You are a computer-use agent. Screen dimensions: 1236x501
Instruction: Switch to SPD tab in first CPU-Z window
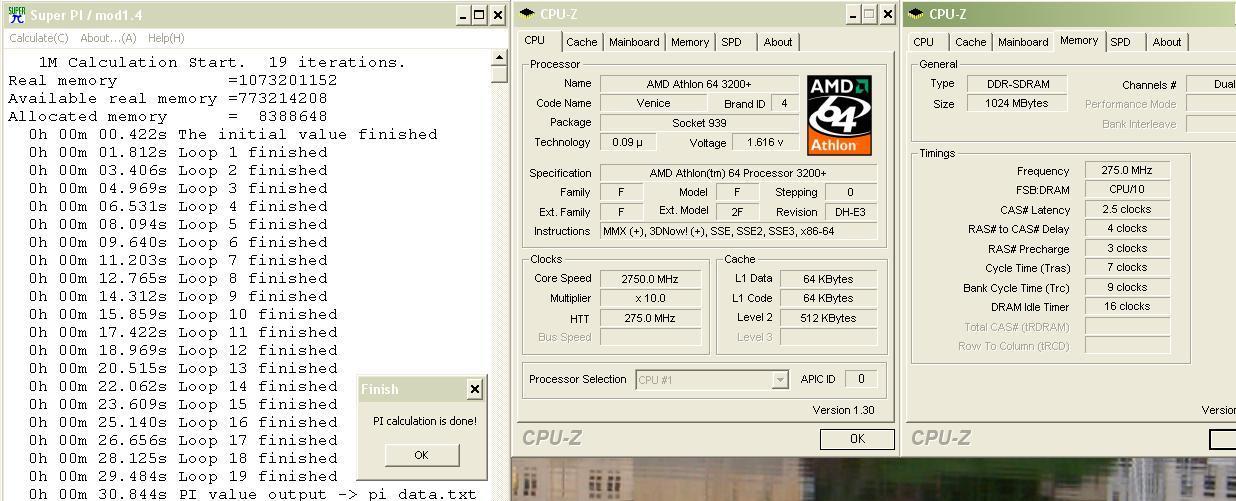click(732, 42)
